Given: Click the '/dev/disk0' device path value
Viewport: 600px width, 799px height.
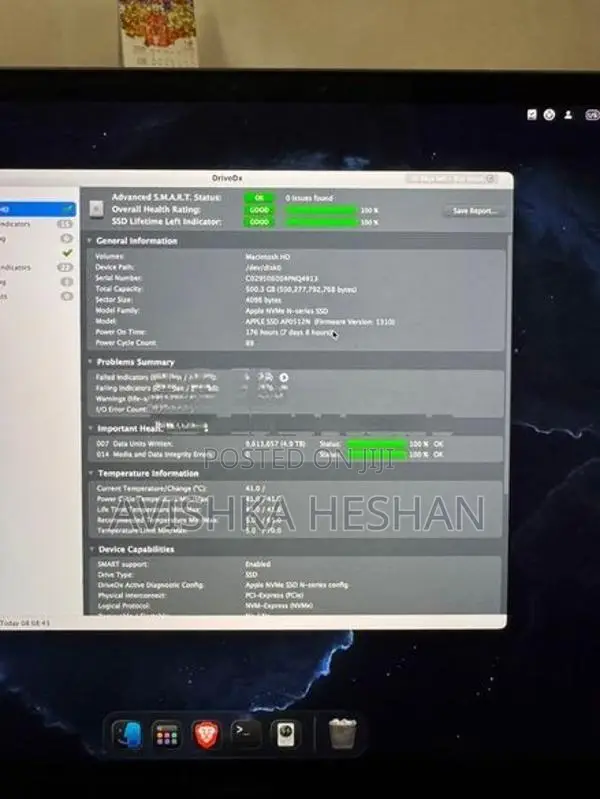Looking at the screenshot, I should [x=263, y=268].
